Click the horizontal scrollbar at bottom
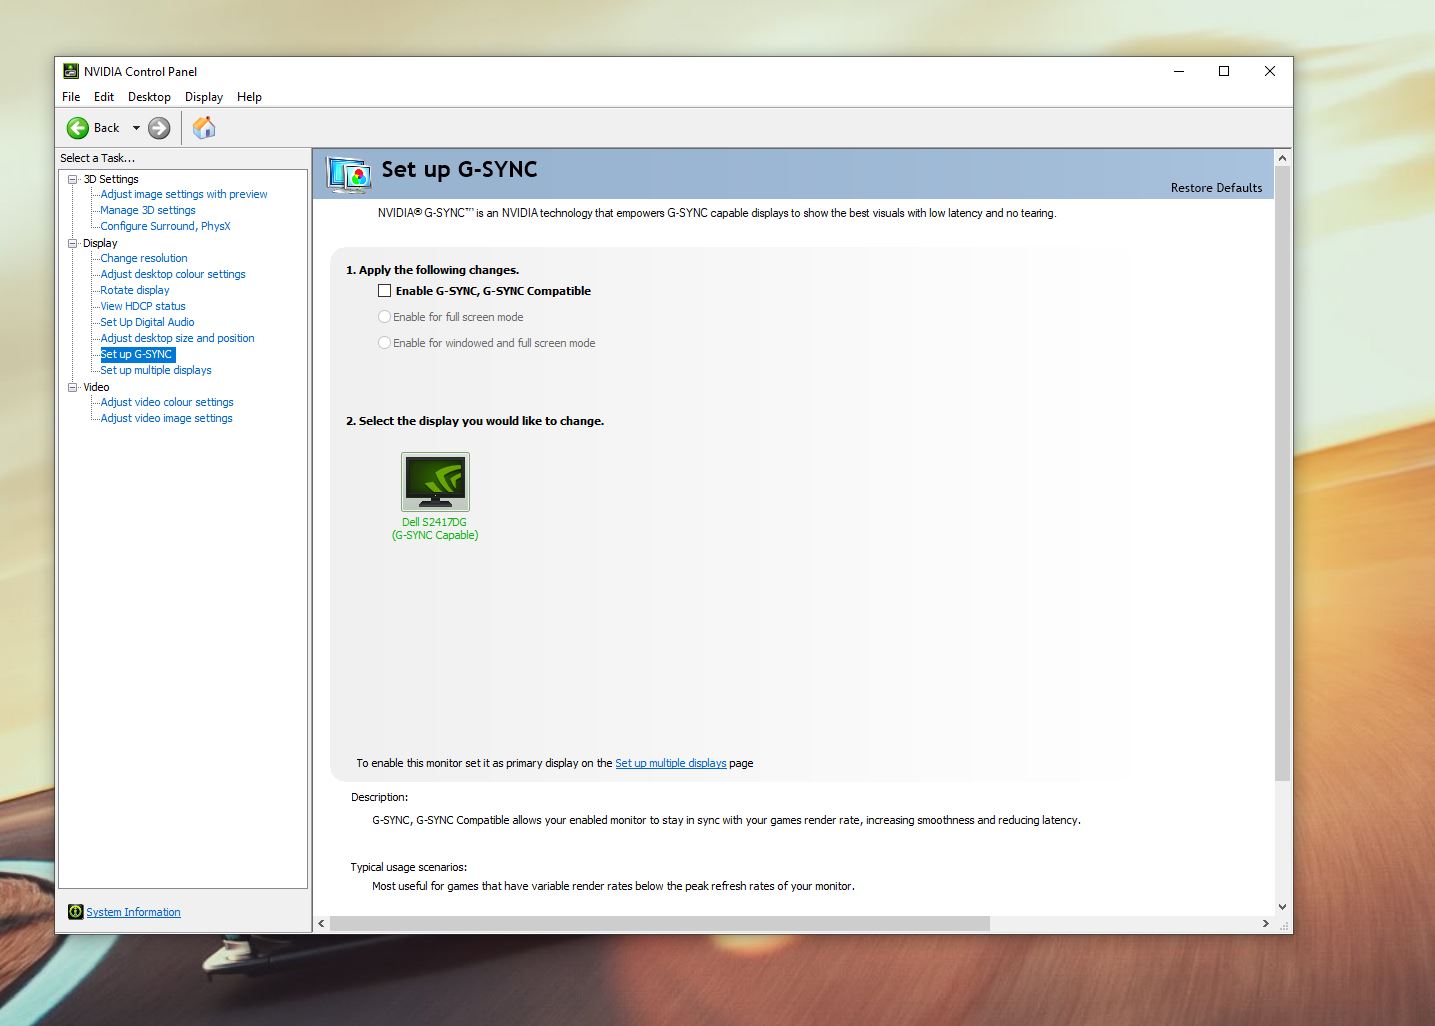Viewport: 1435px width, 1026px height. pyautogui.click(x=660, y=923)
